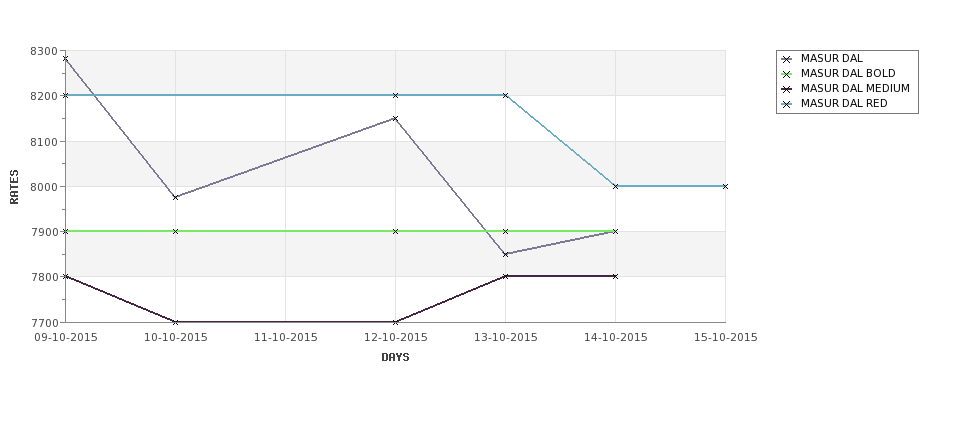Select MASUR DAL point on 10-10-2015

click(175, 197)
